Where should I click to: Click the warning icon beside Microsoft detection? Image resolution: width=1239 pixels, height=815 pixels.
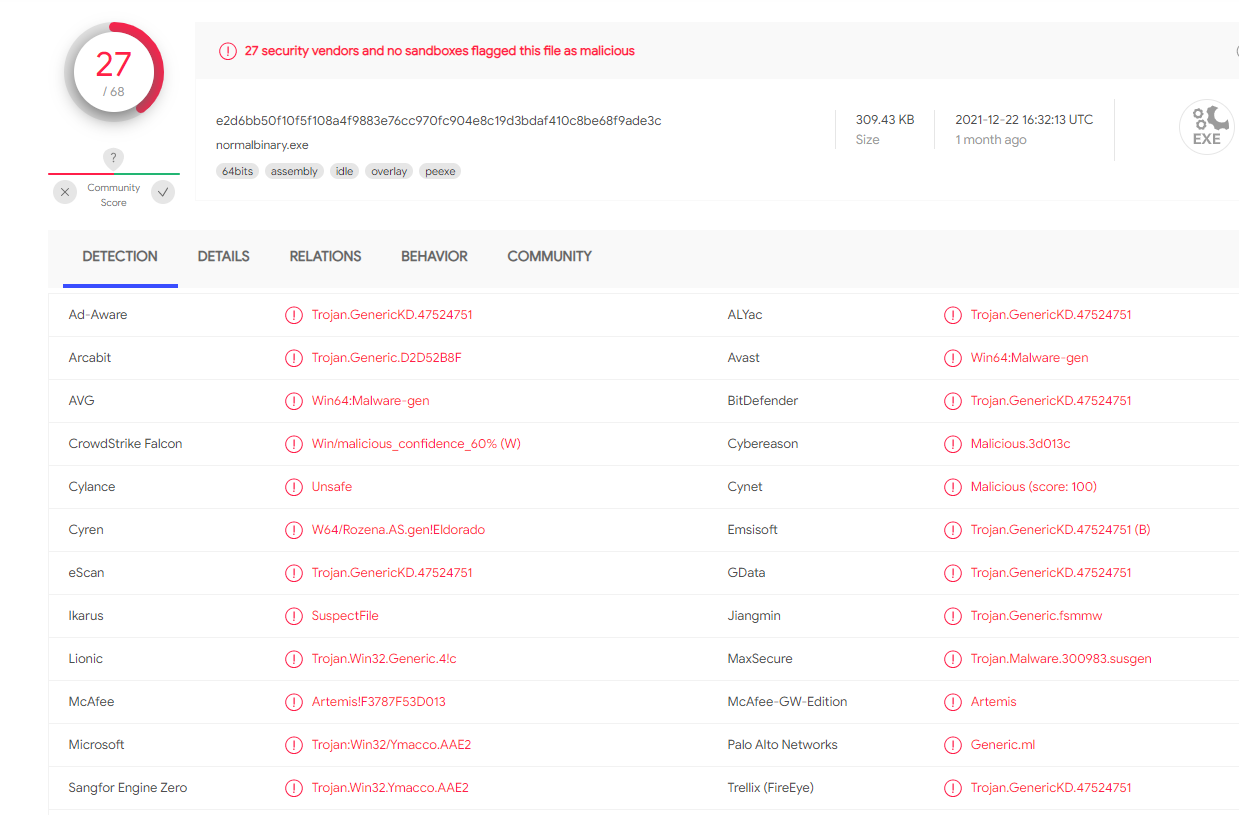point(294,745)
